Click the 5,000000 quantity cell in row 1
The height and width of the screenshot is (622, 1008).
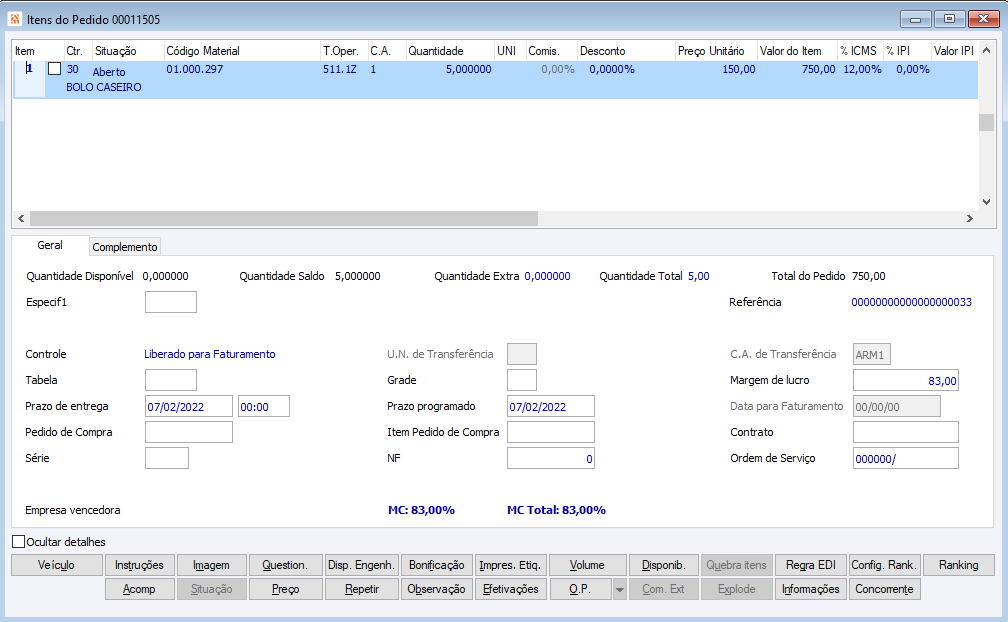coord(469,69)
